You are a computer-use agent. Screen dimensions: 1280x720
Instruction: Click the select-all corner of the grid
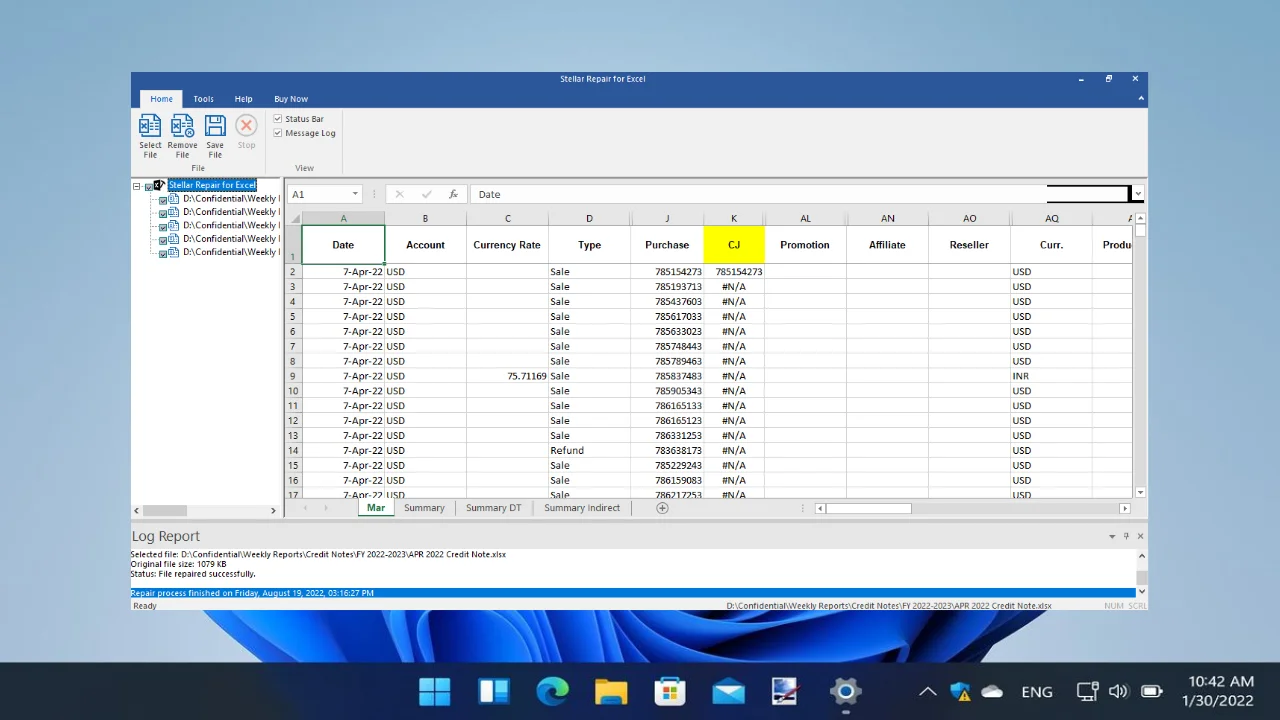coord(294,218)
